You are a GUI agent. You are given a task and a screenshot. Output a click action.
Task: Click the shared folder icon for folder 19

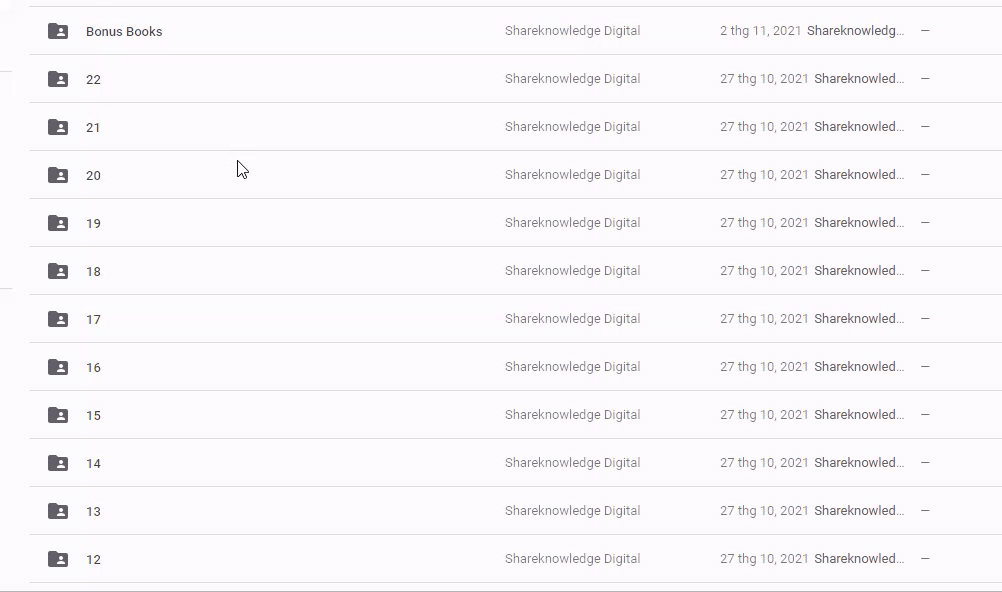pos(58,223)
